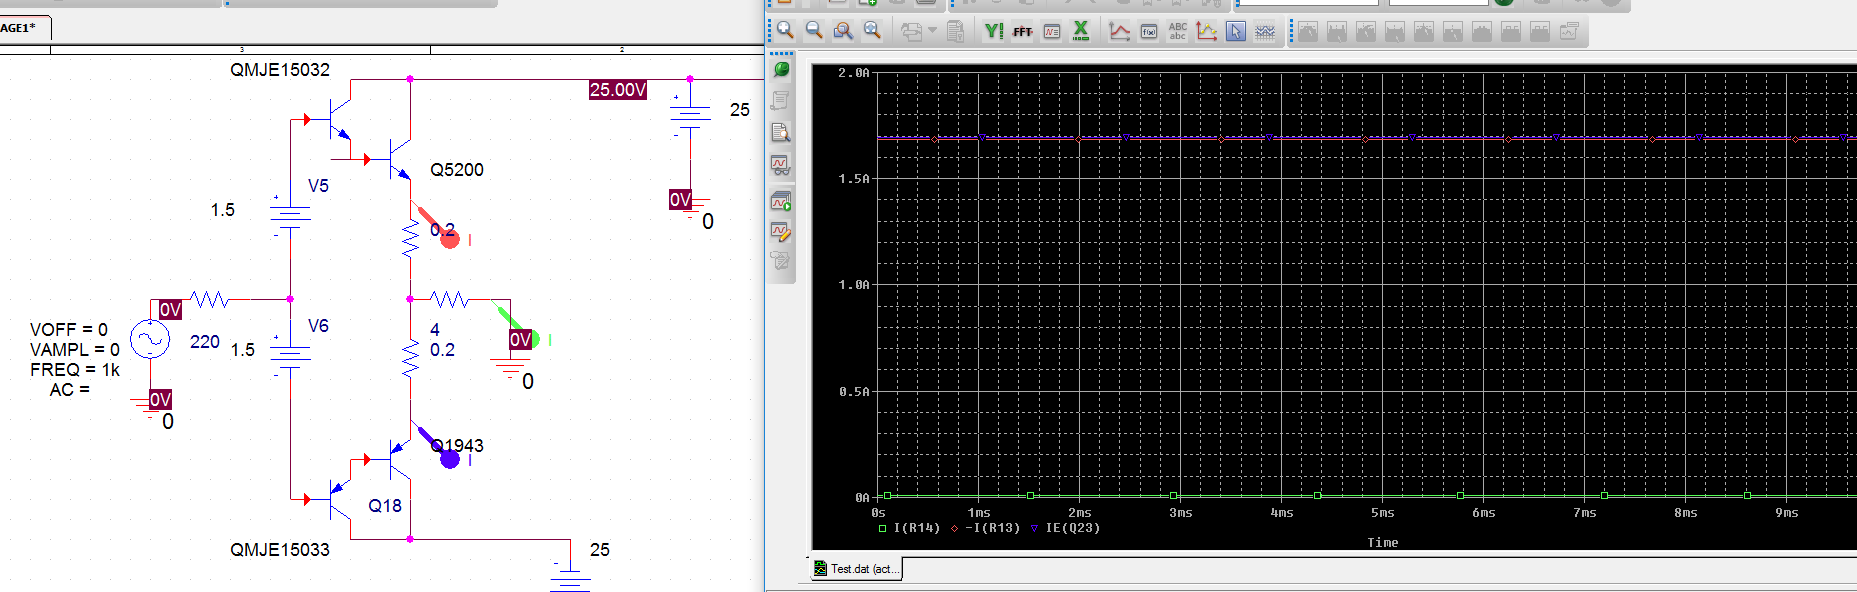
Task: Click the first cursor peak toolbar icon
Action: coord(1308,31)
